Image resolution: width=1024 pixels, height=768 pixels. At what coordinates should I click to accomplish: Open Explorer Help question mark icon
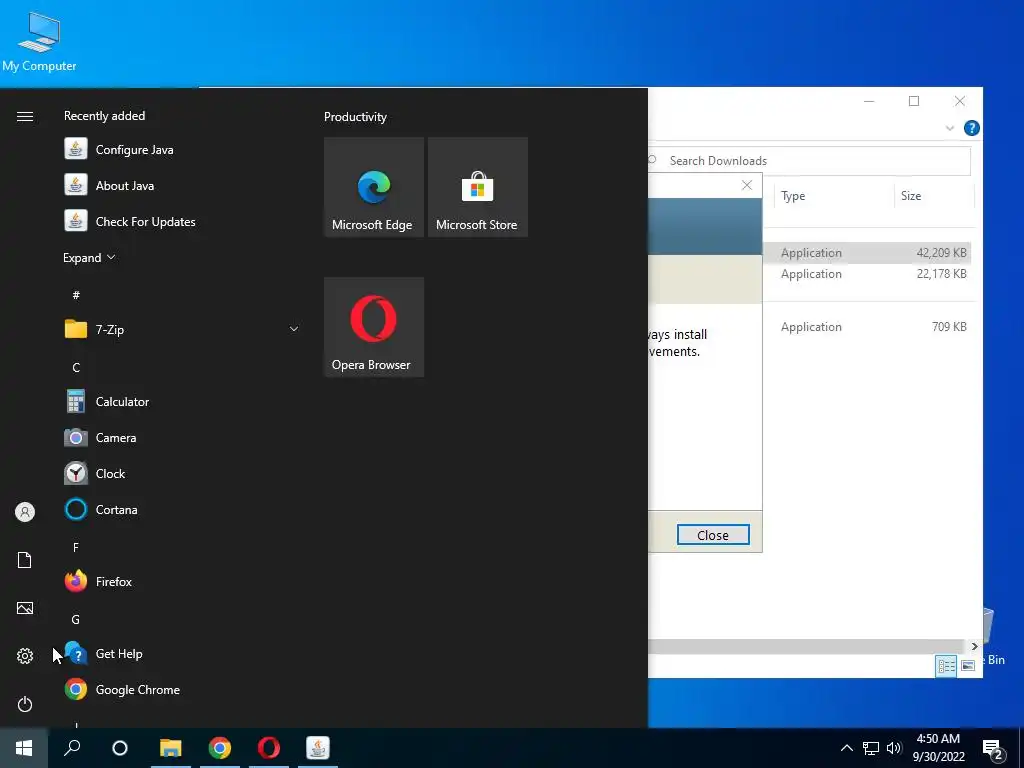pyautogui.click(x=972, y=128)
